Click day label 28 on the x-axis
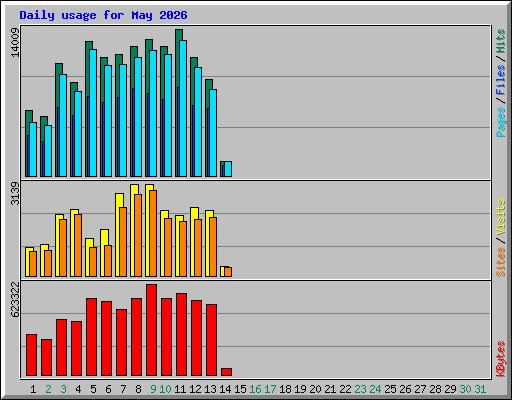 pos(435,389)
